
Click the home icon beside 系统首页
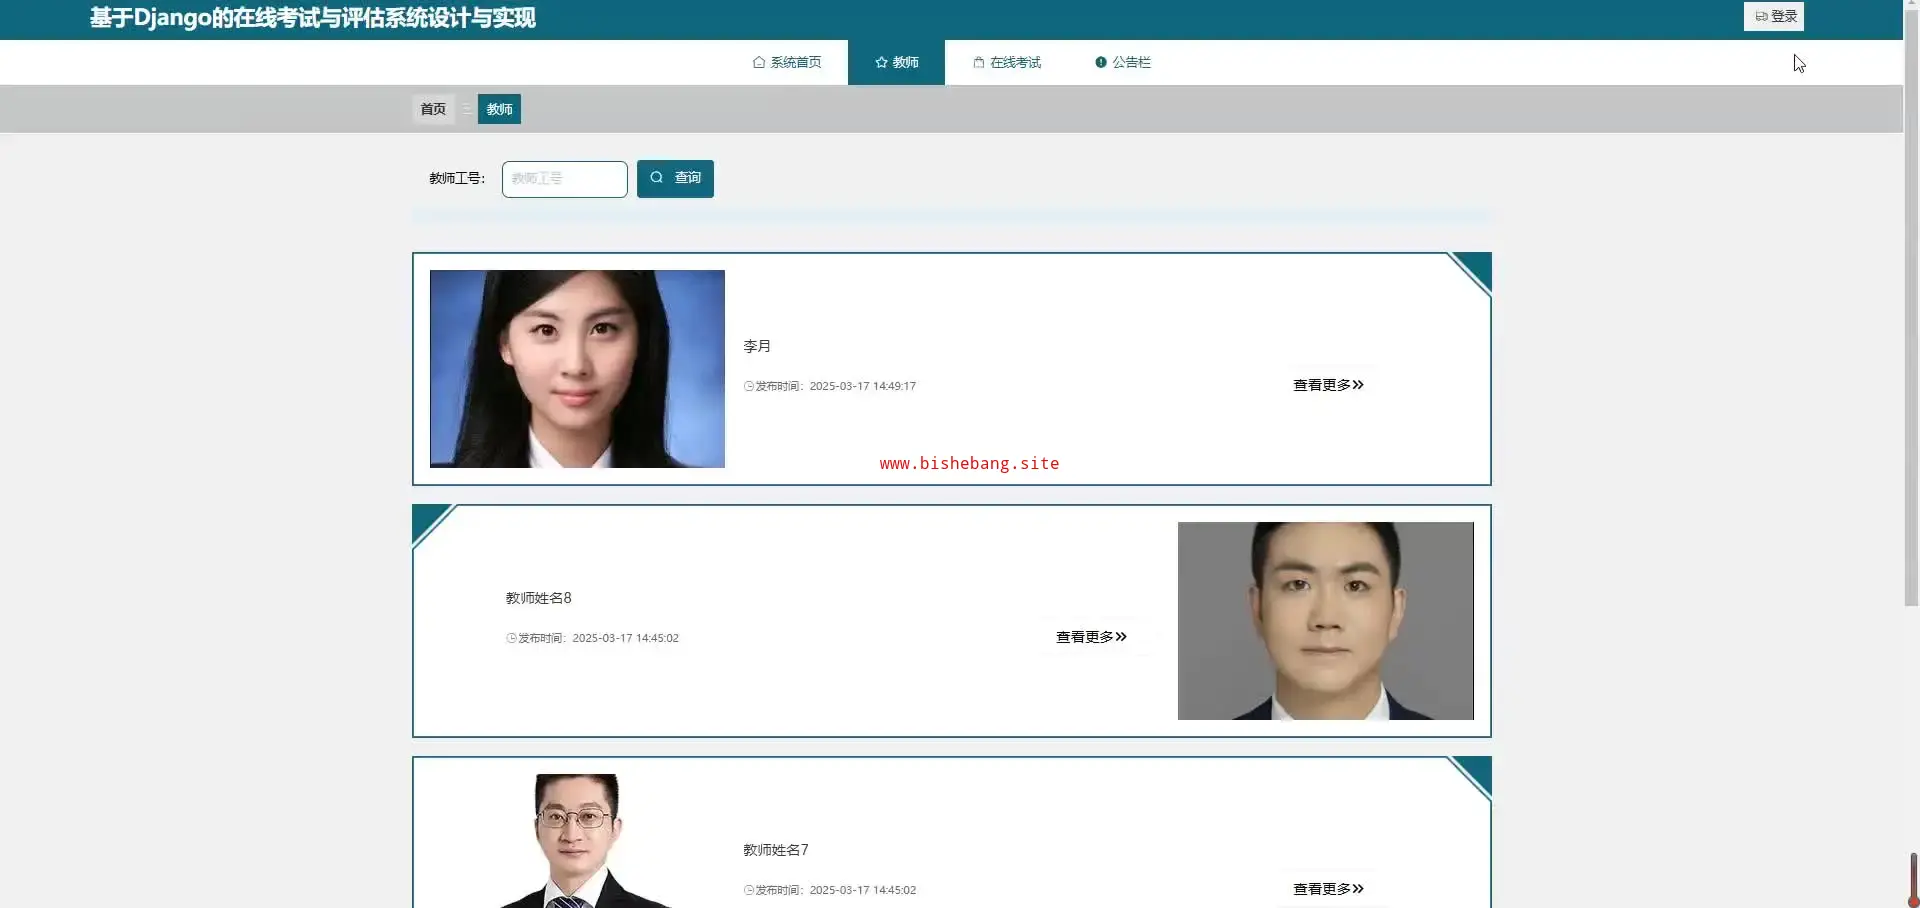(759, 62)
